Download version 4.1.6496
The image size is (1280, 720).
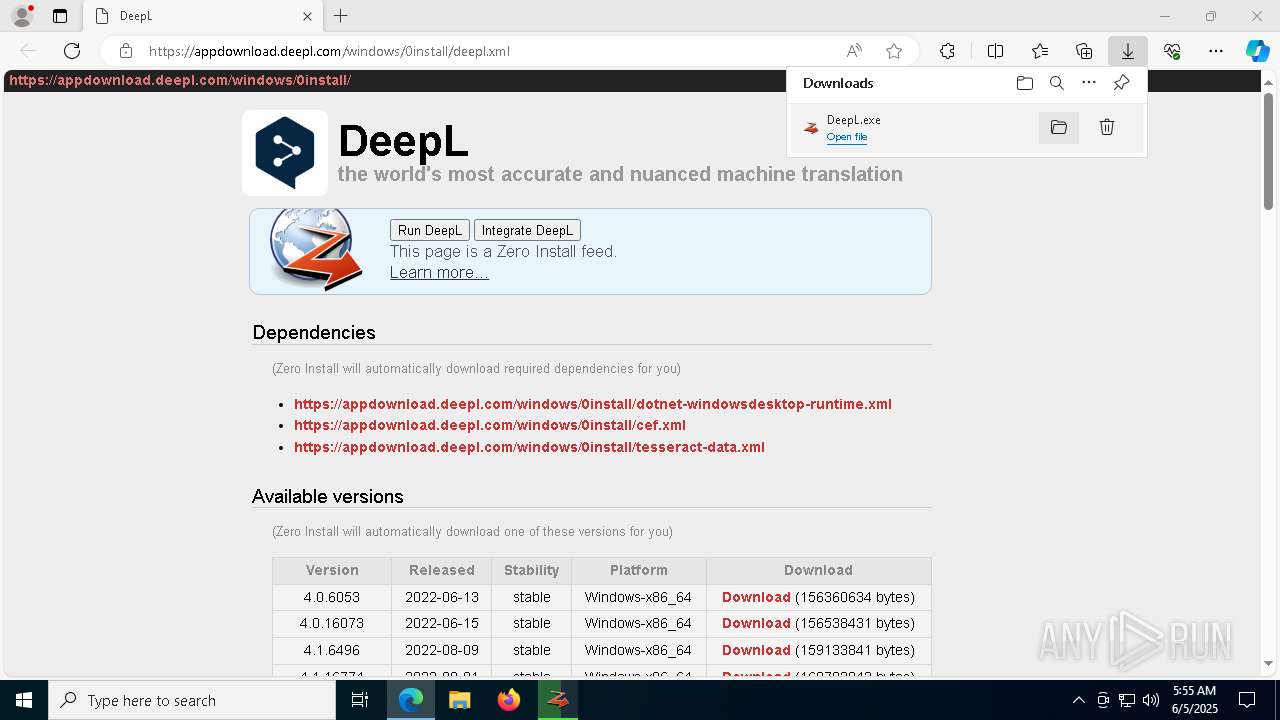[756, 650]
